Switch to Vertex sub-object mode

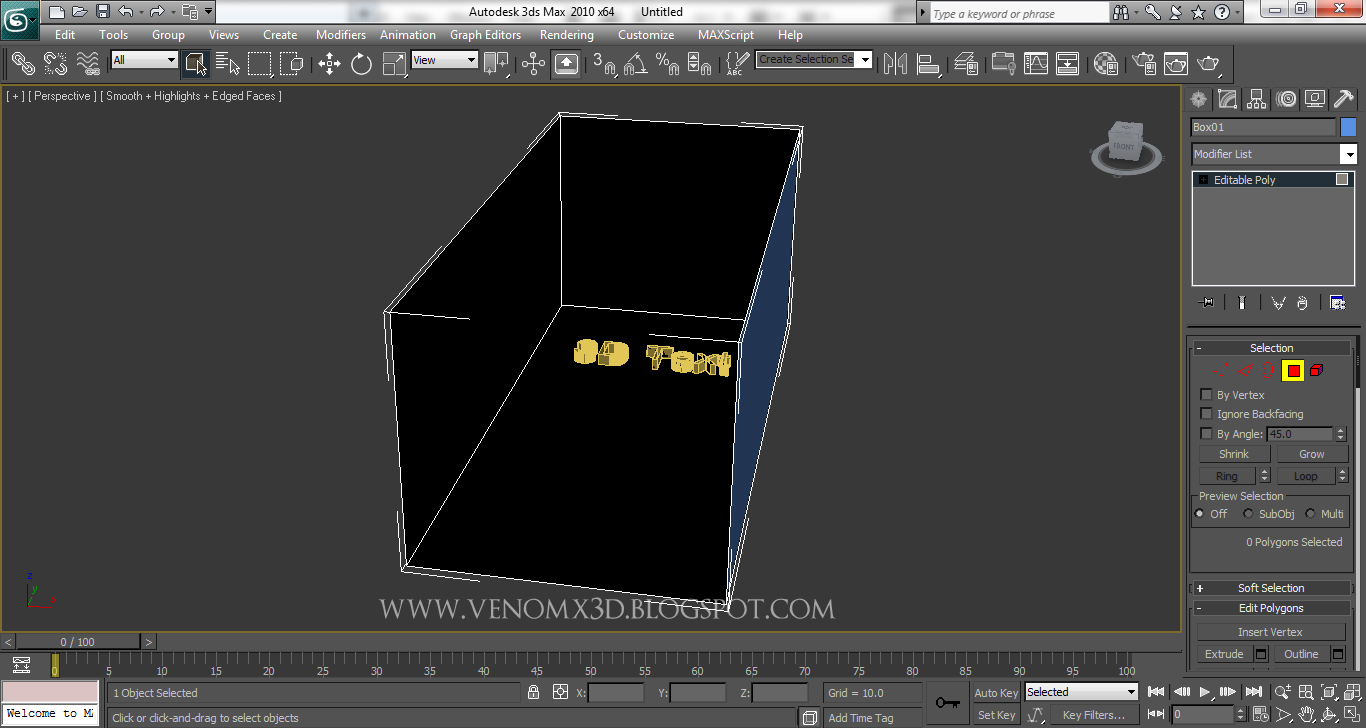(1220, 370)
